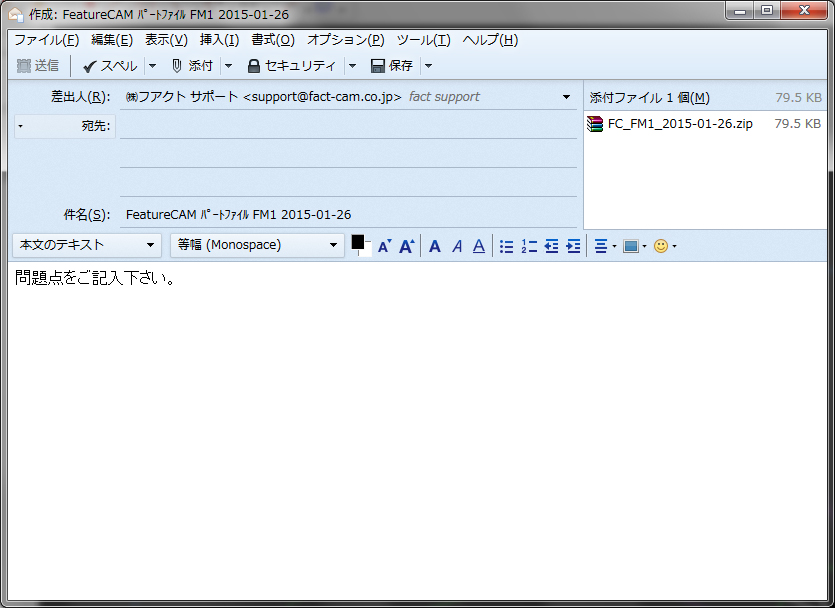Image resolution: width=835 pixels, height=608 pixels.
Task: Open font 等幅 (Monospace) dropdown
Action: [257, 245]
